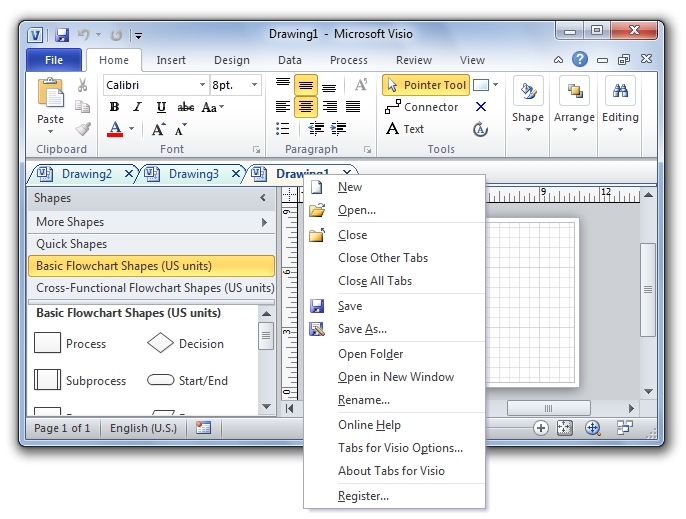Image resolution: width=686 pixels, height=519 pixels.
Task: Switch to the Insert ribbon tab
Action: (171, 60)
